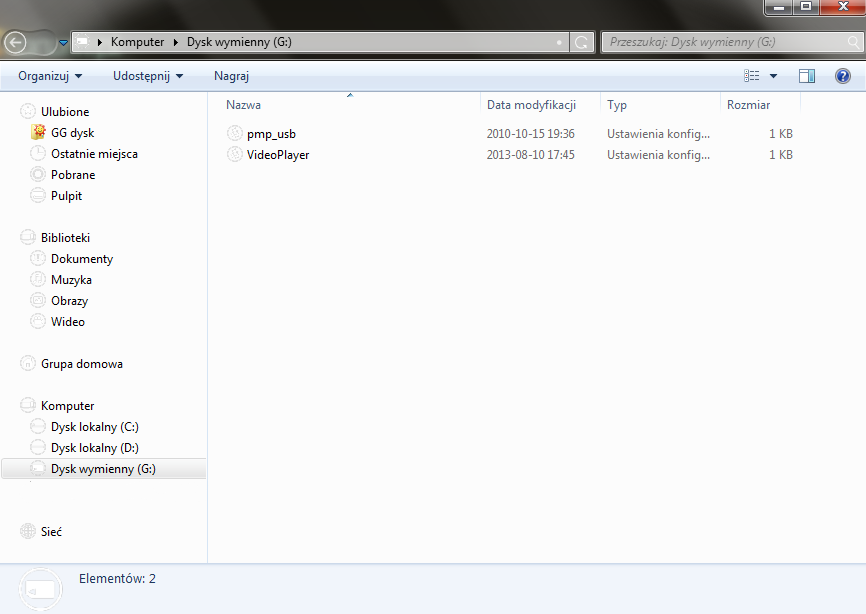
Task: Click the Obrazy pictures icon
Action: tap(38, 300)
